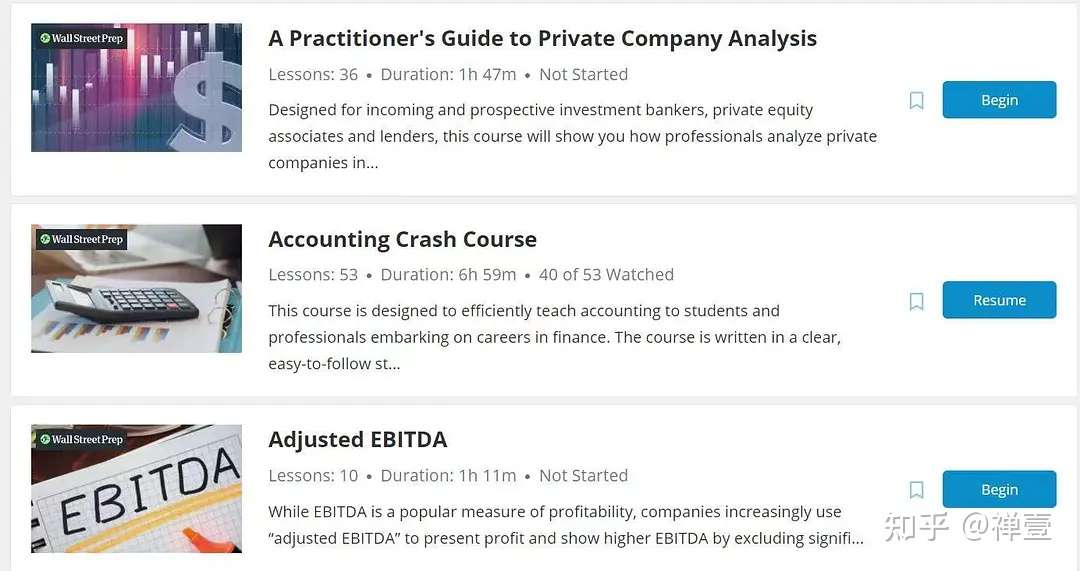
Task: Click the 40 of 53 Watched progress text
Action: 606,274
